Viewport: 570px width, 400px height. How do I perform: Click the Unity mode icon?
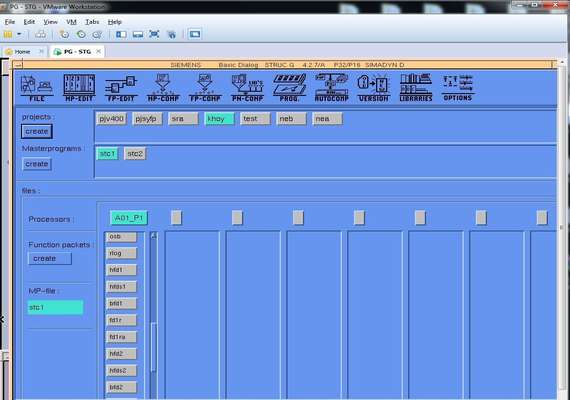tap(171, 35)
